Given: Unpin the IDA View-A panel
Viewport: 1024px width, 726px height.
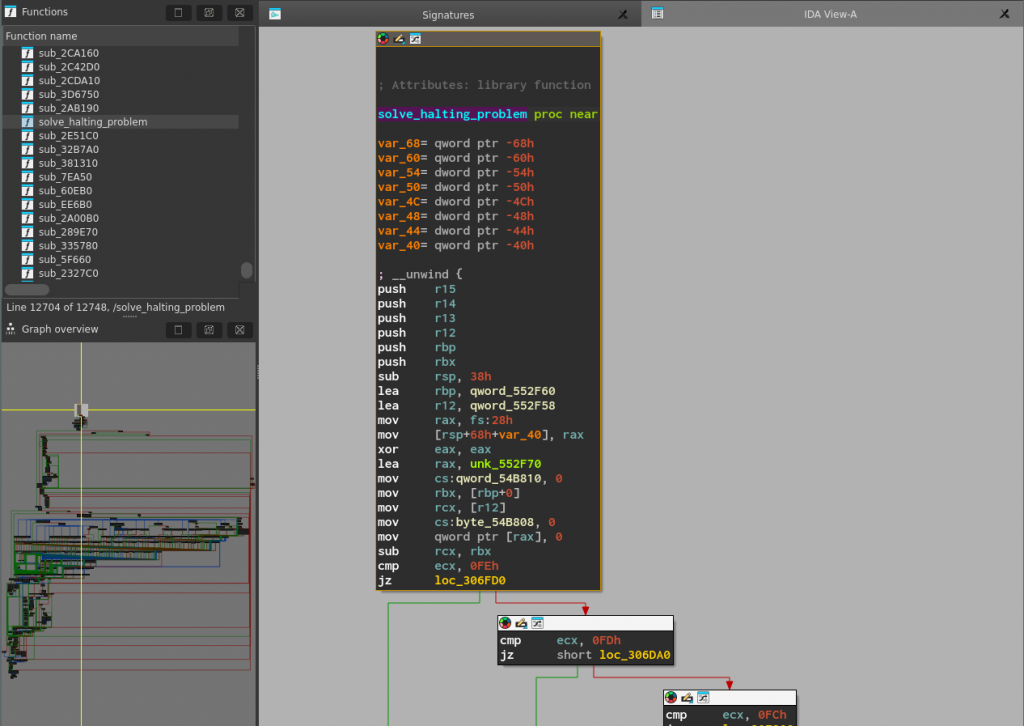Looking at the screenshot, I should coord(1005,14).
